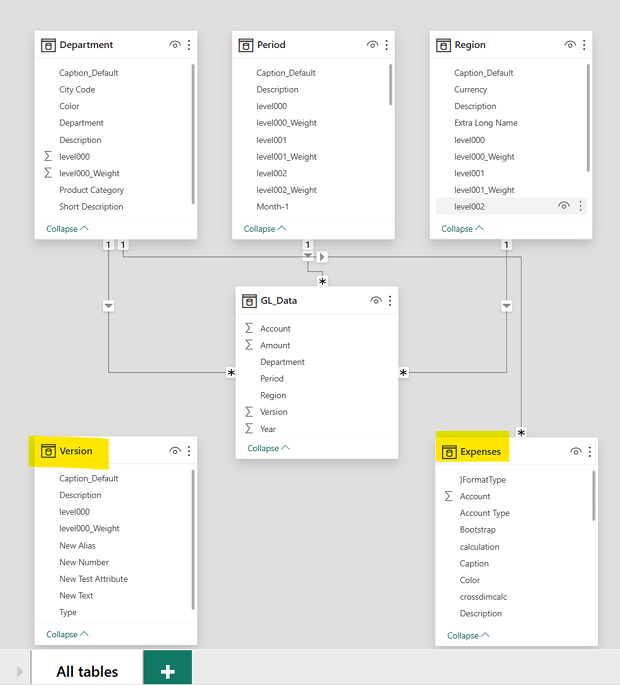
Task: Click the Expenses table icon
Action: click(x=449, y=452)
